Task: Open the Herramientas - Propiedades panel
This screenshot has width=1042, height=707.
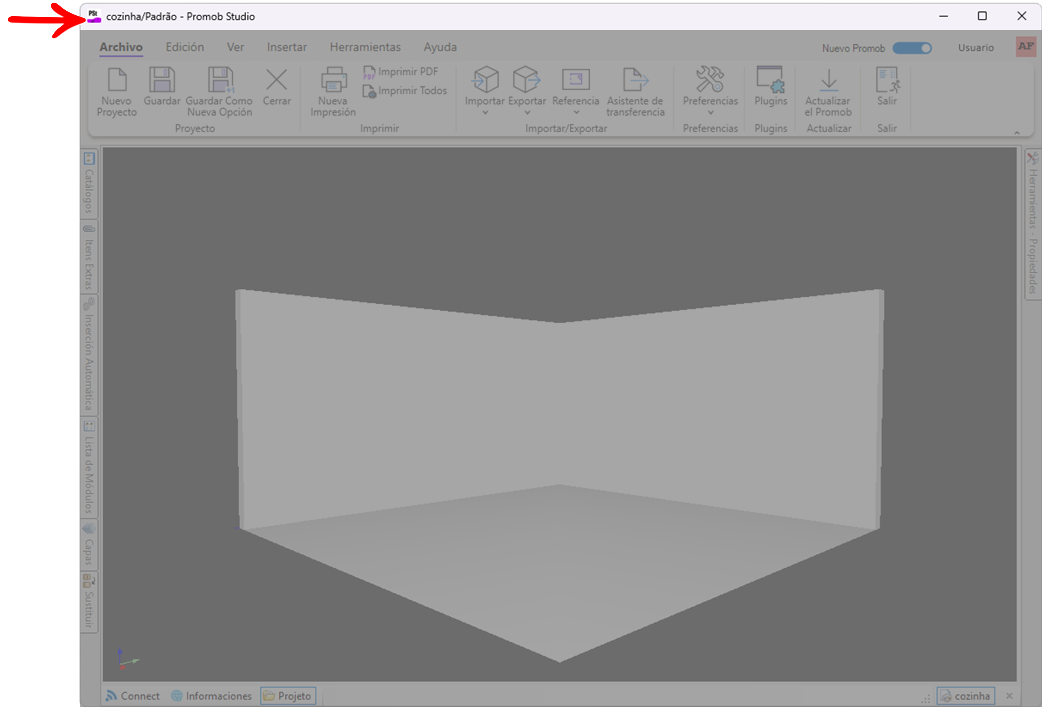Action: [1032, 224]
